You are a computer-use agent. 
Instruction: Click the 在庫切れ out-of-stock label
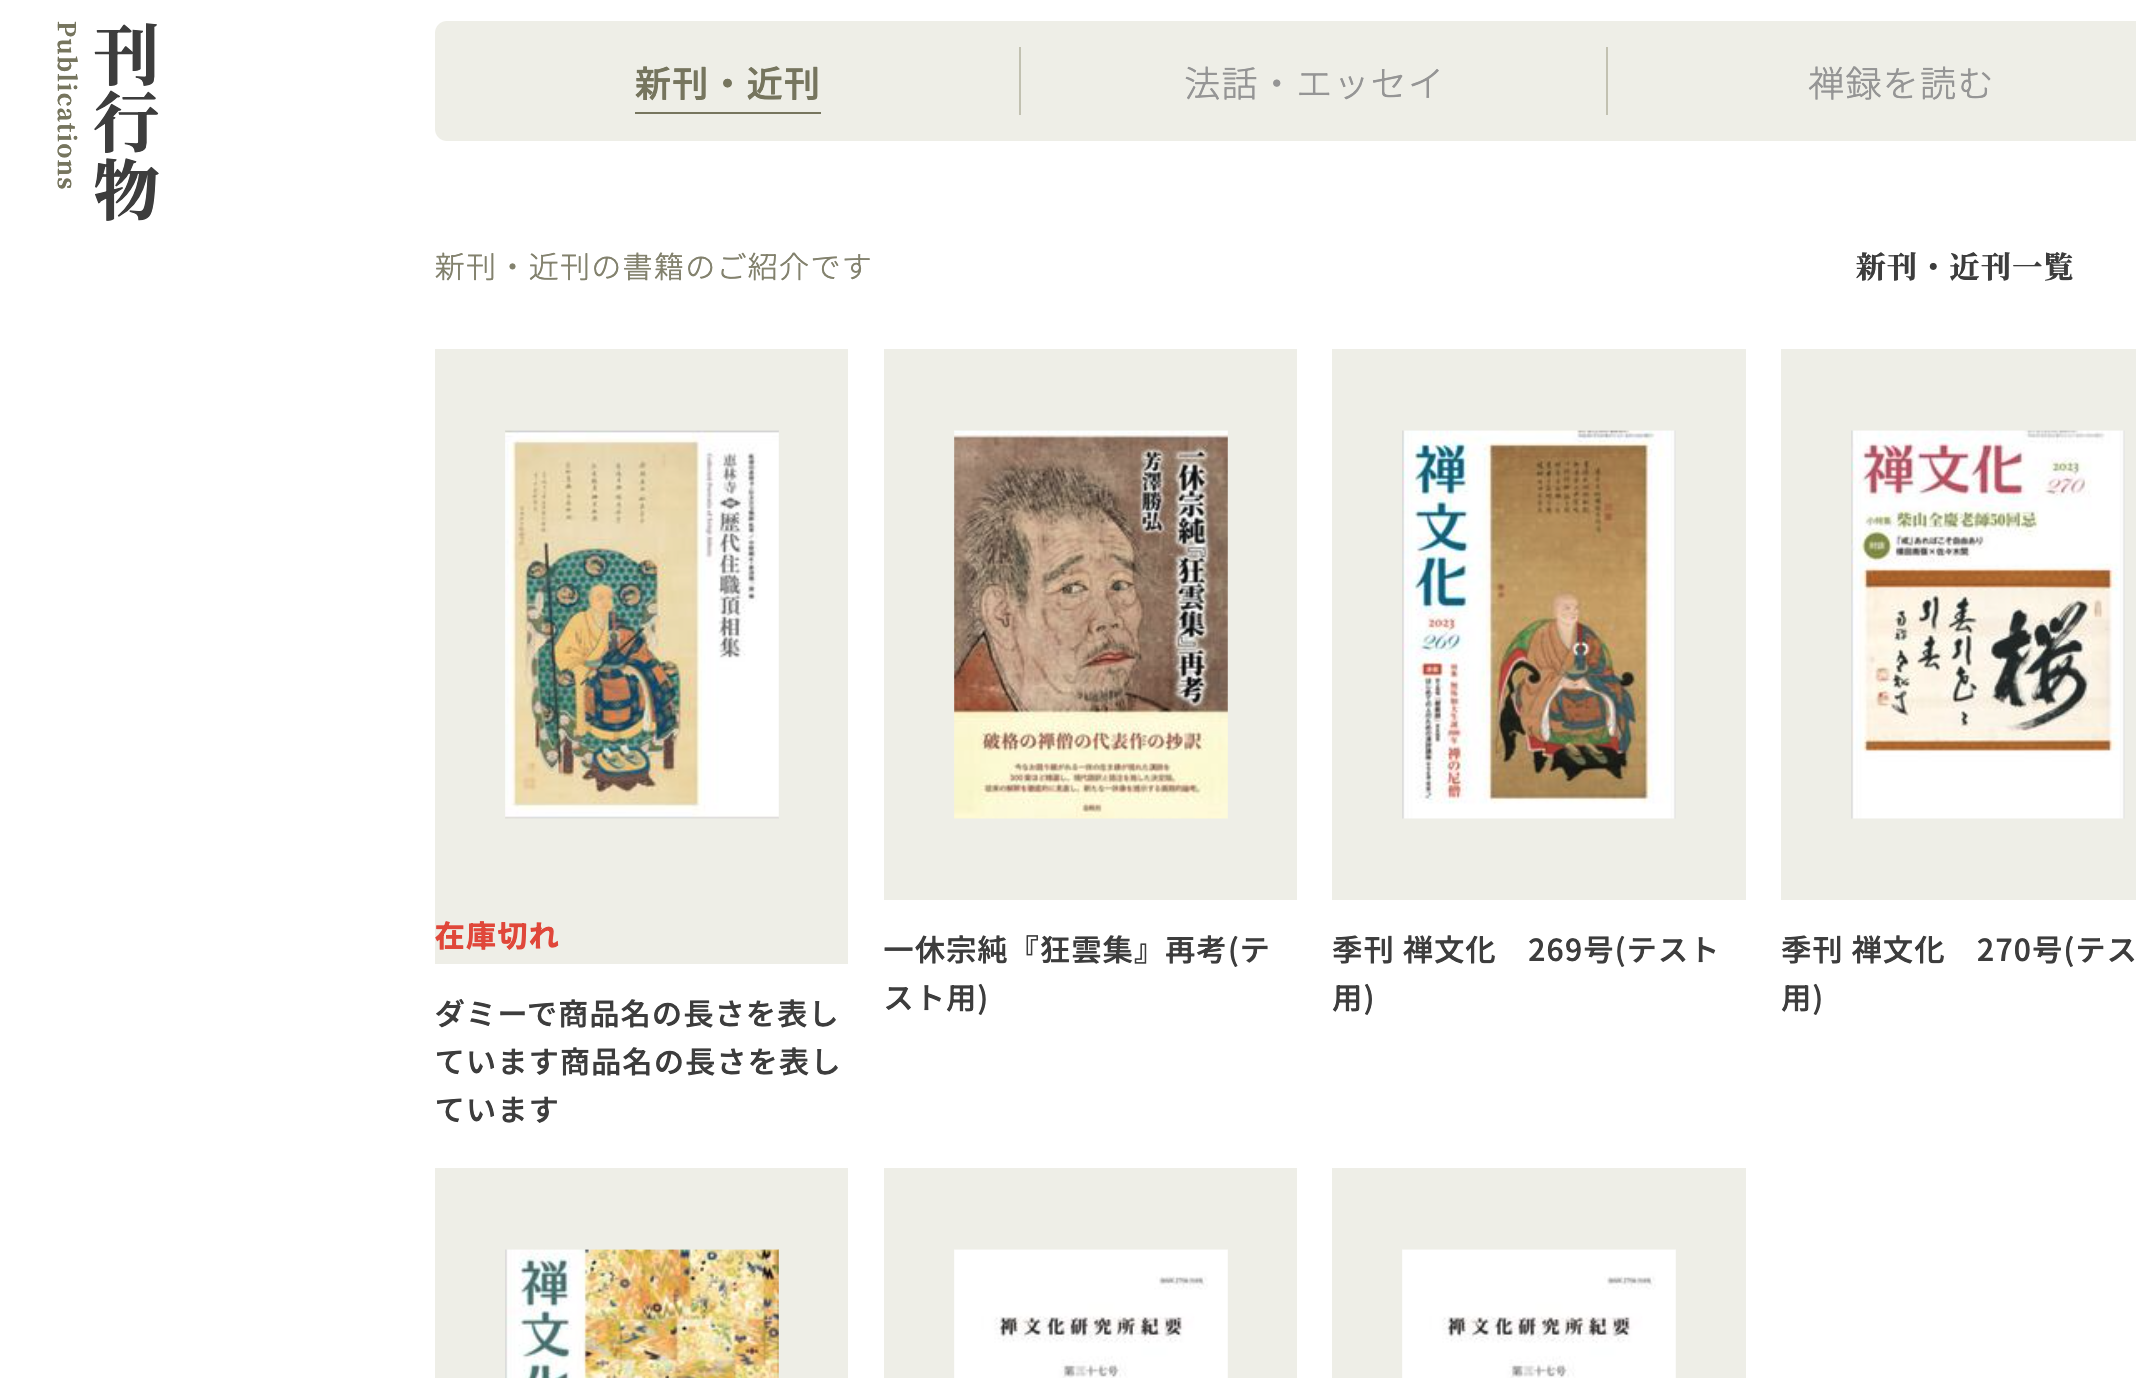tap(497, 936)
